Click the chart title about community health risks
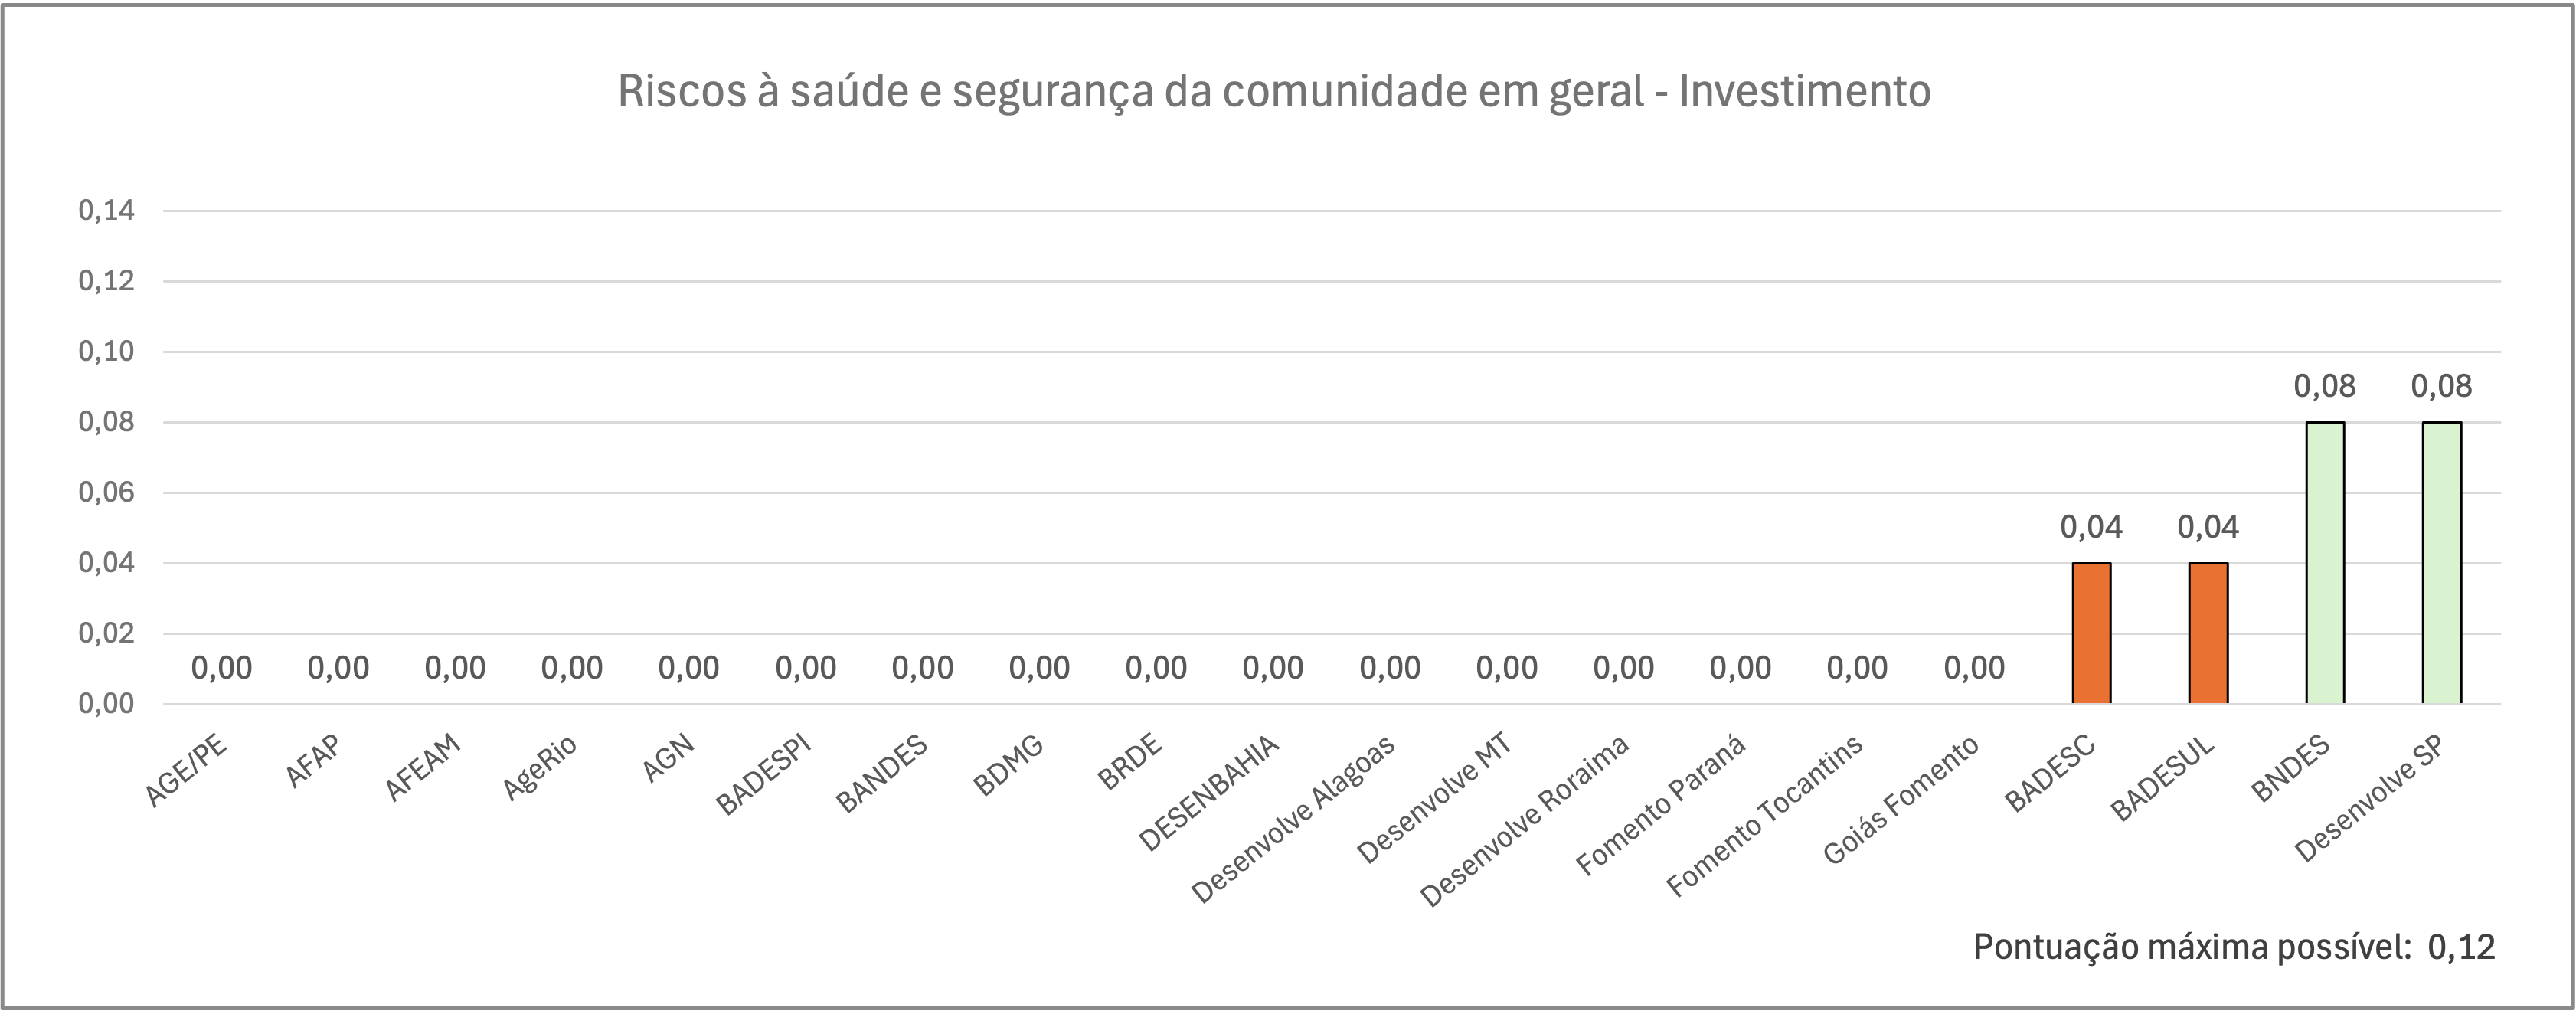Viewport: 2576px width, 1011px height. [1273, 92]
